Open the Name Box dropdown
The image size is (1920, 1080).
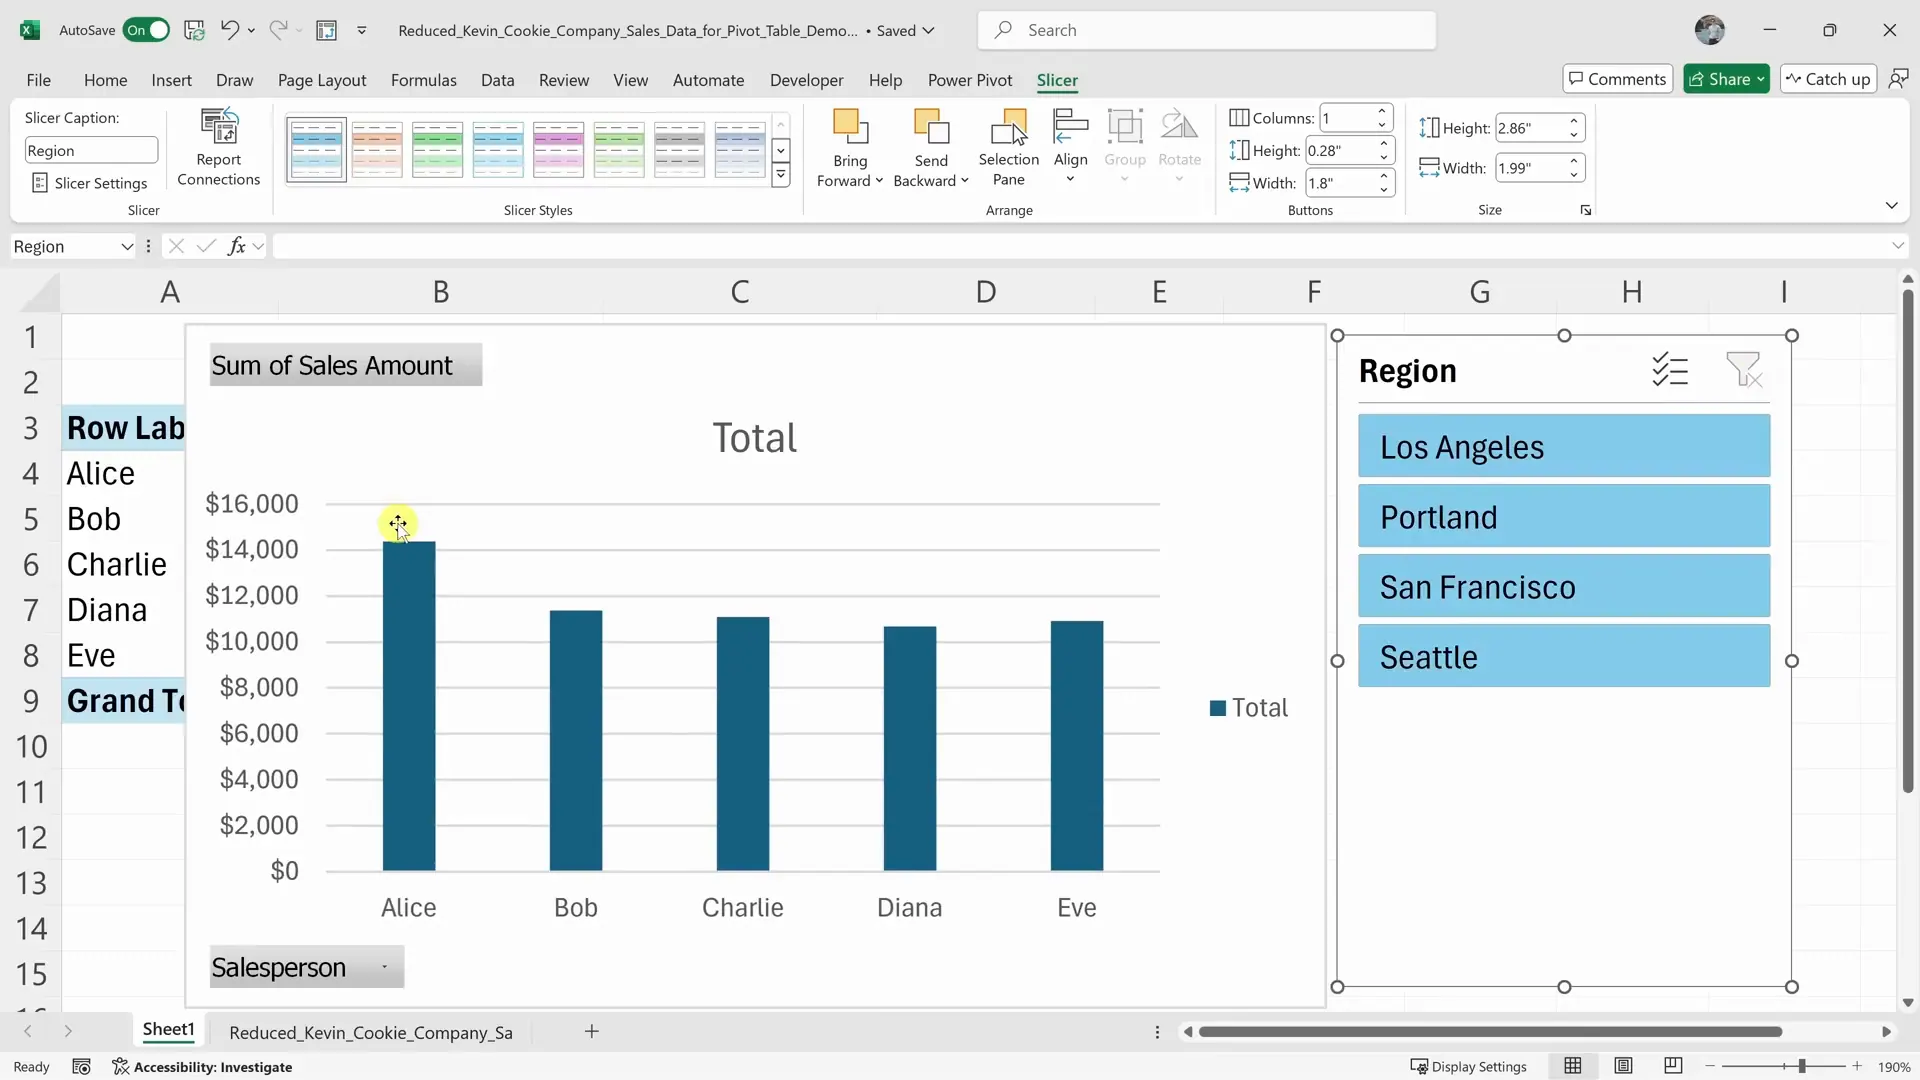(127, 247)
